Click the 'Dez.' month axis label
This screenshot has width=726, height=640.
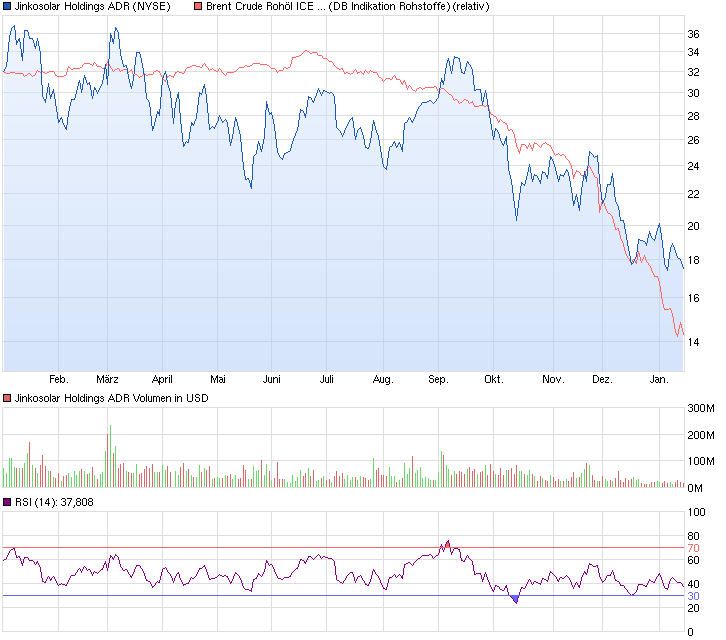(602, 379)
